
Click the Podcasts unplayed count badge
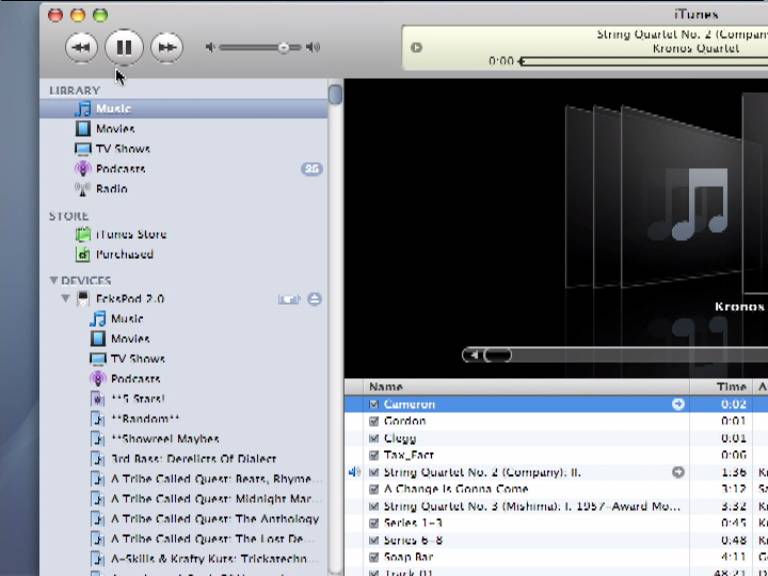pyautogui.click(x=312, y=169)
